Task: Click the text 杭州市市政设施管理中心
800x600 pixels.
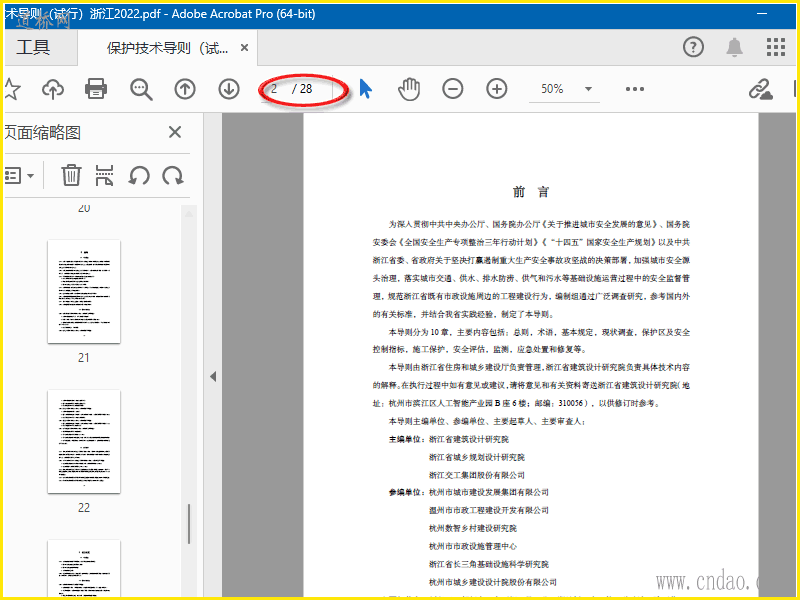Action: click(x=473, y=546)
